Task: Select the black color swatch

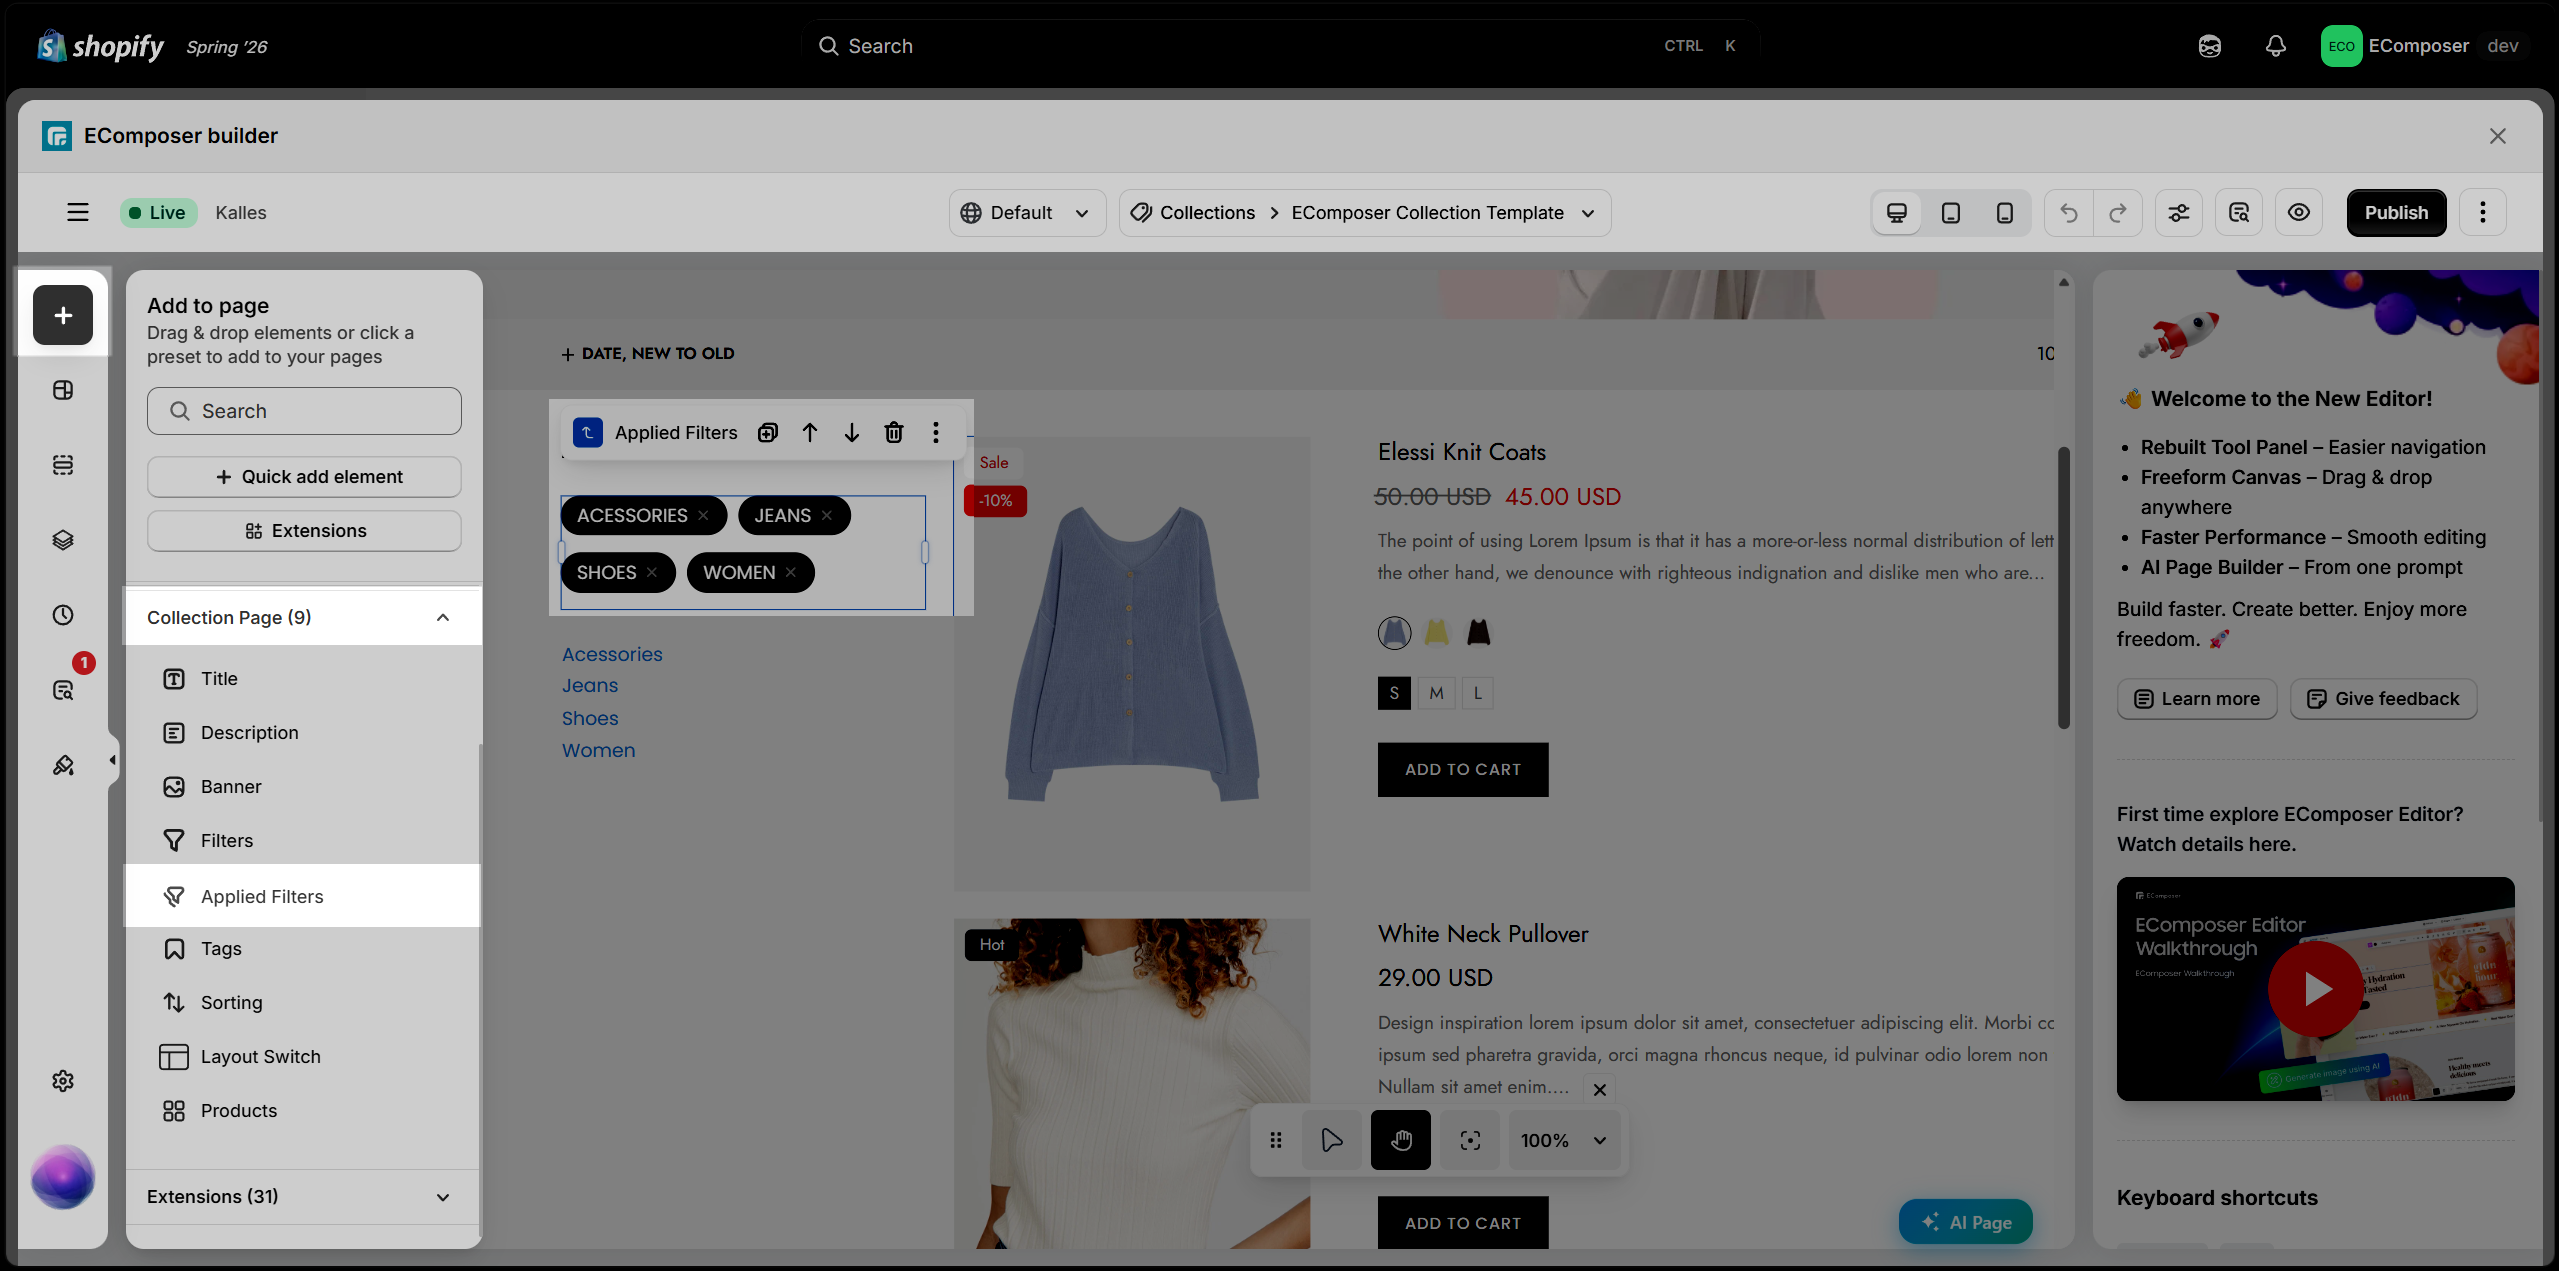Action: (x=1478, y=632)
